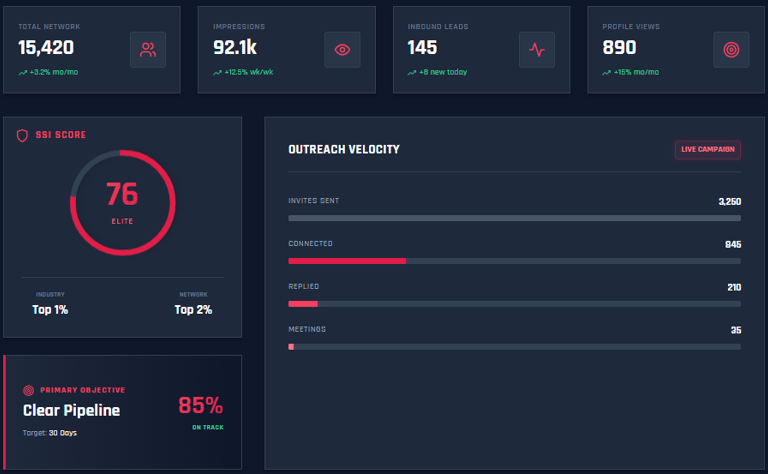
Task: Click the ELITE label under score
Action: 122,221
